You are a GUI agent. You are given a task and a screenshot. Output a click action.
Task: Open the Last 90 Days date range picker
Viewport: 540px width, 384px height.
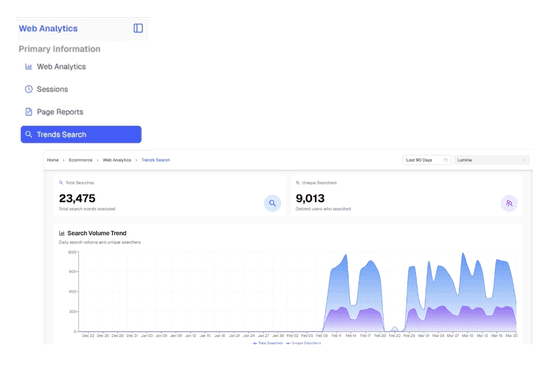(x=426, y=160)
